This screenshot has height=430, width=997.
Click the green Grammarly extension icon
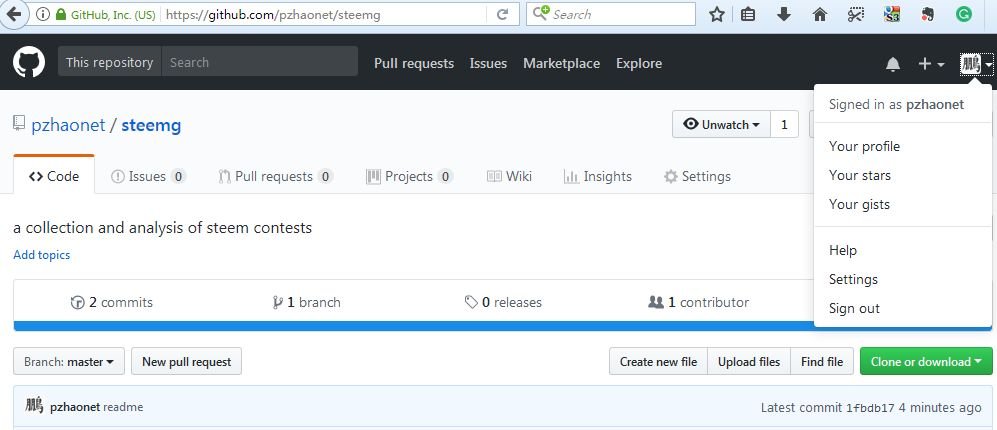click(964, 14)
